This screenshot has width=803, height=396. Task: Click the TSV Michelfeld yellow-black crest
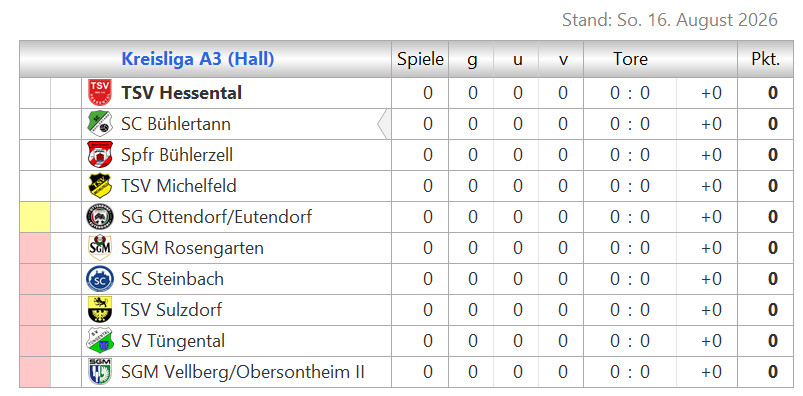click(99, 186)
